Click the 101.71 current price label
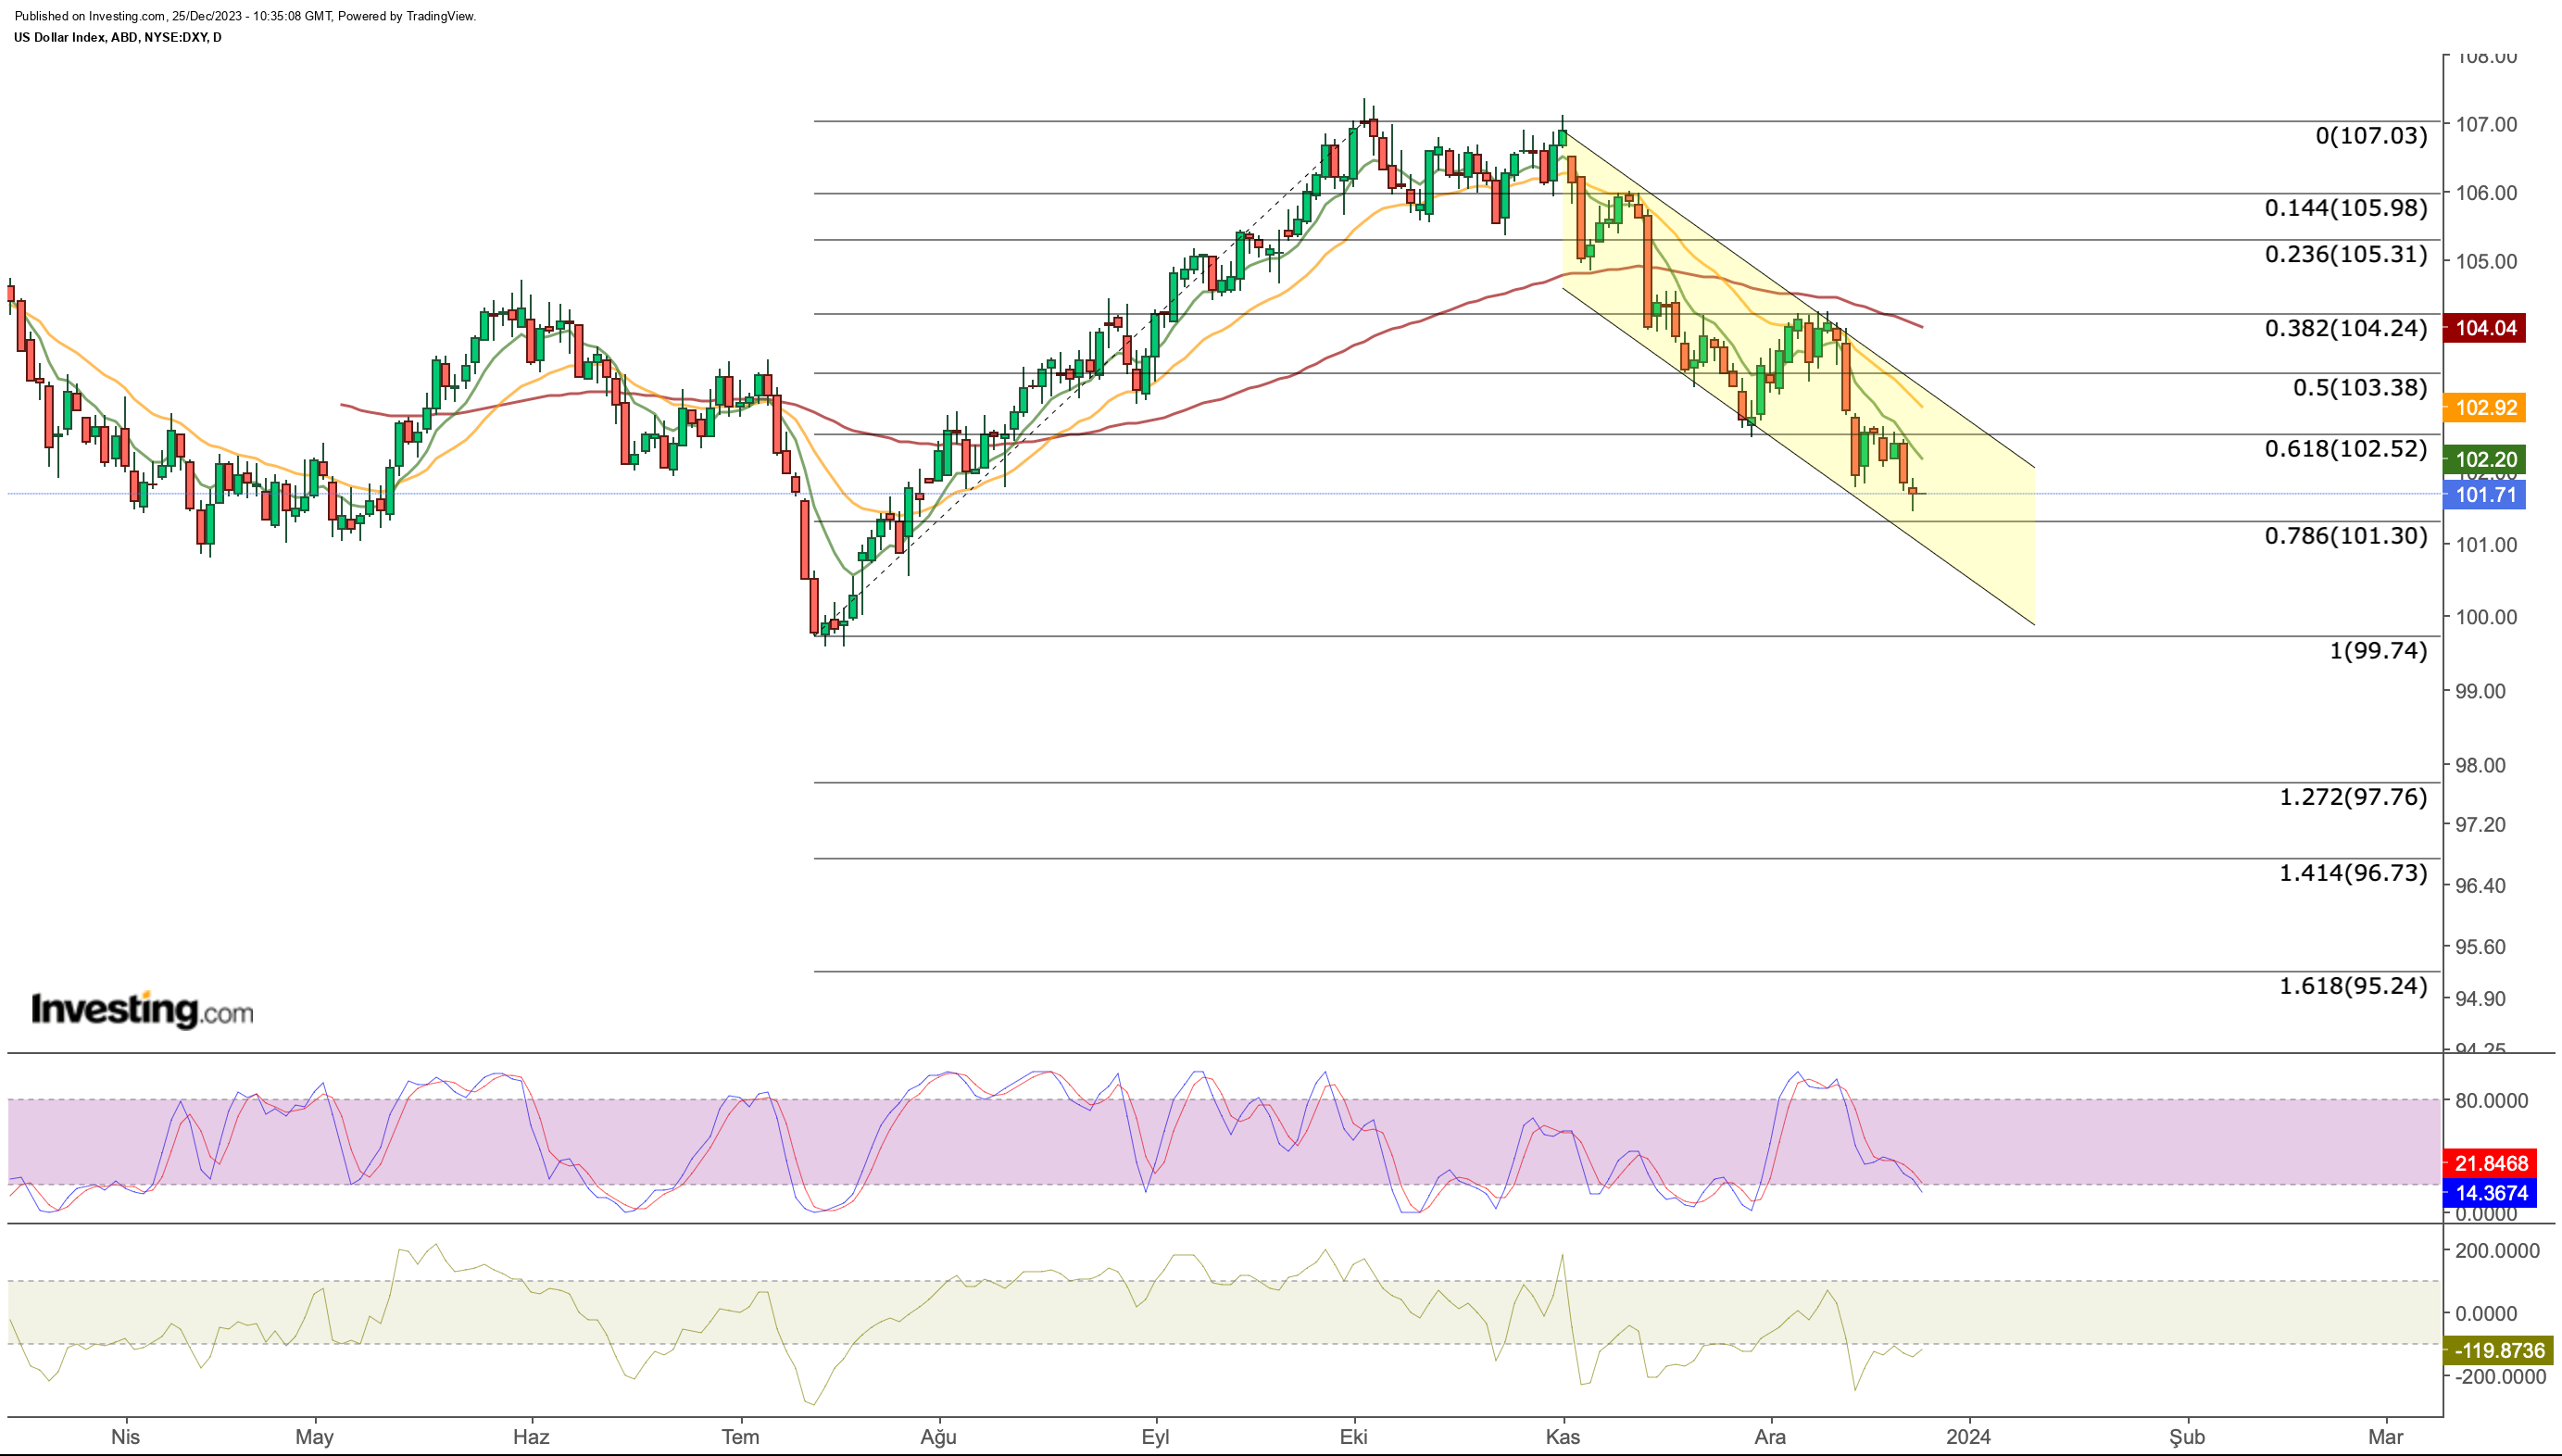 (x=2484, y=494)
